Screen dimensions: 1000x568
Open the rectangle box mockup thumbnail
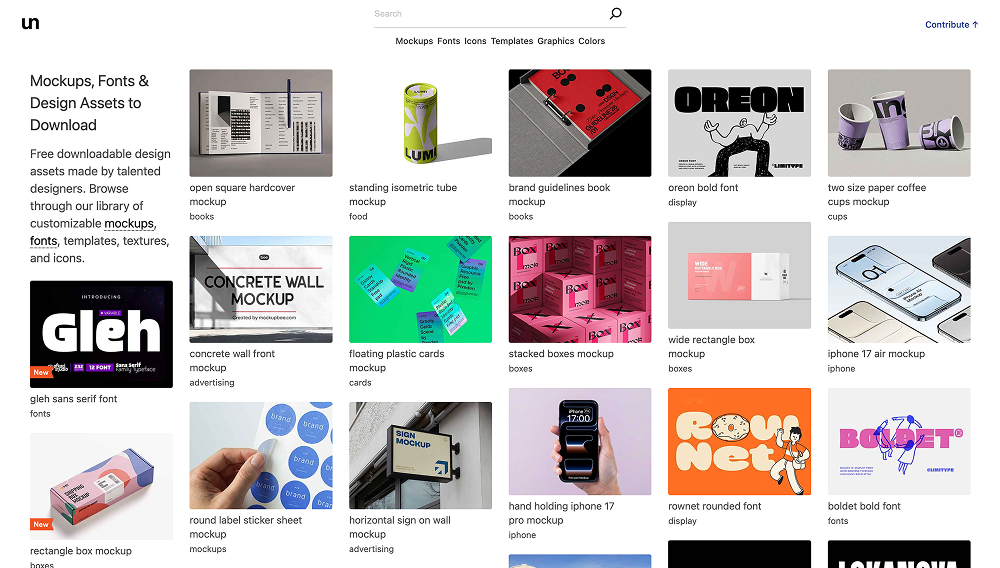pyautogui.click(x=101, y=486)
